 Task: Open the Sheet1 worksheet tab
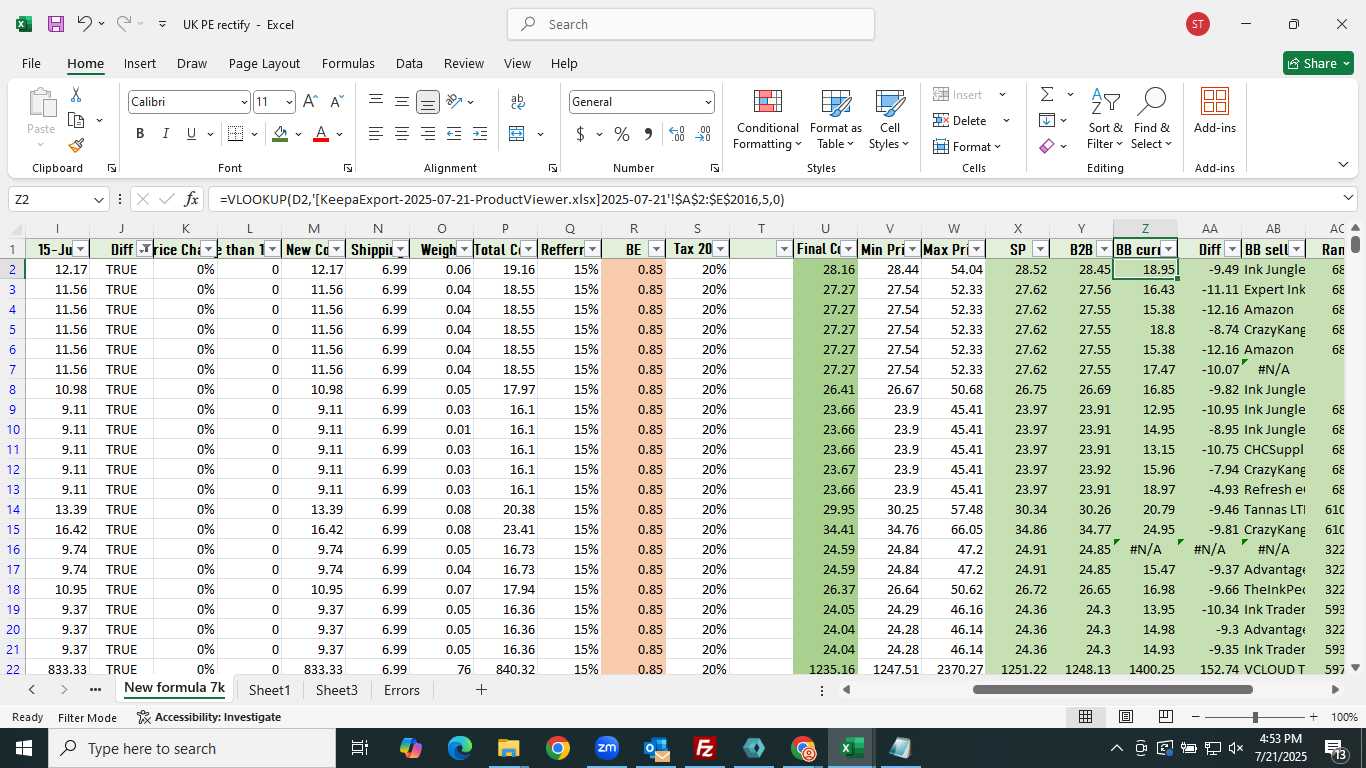[269, 690]
